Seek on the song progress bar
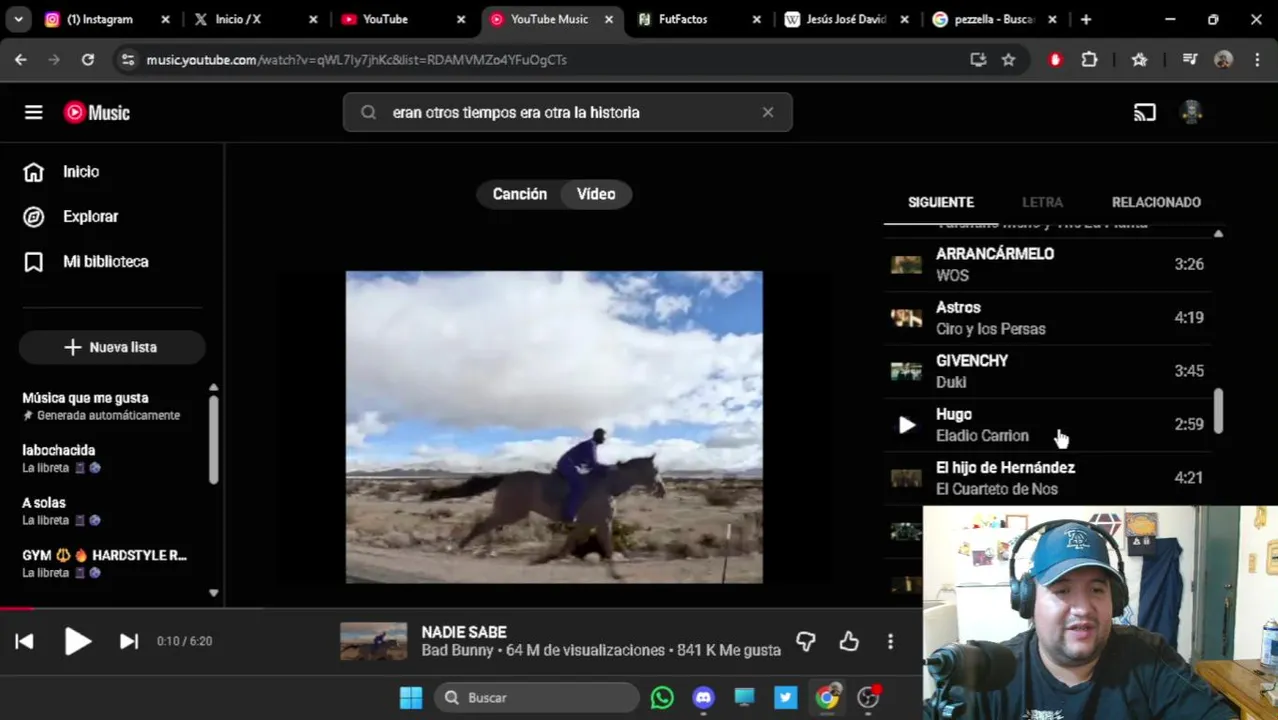 pos(460,607)
